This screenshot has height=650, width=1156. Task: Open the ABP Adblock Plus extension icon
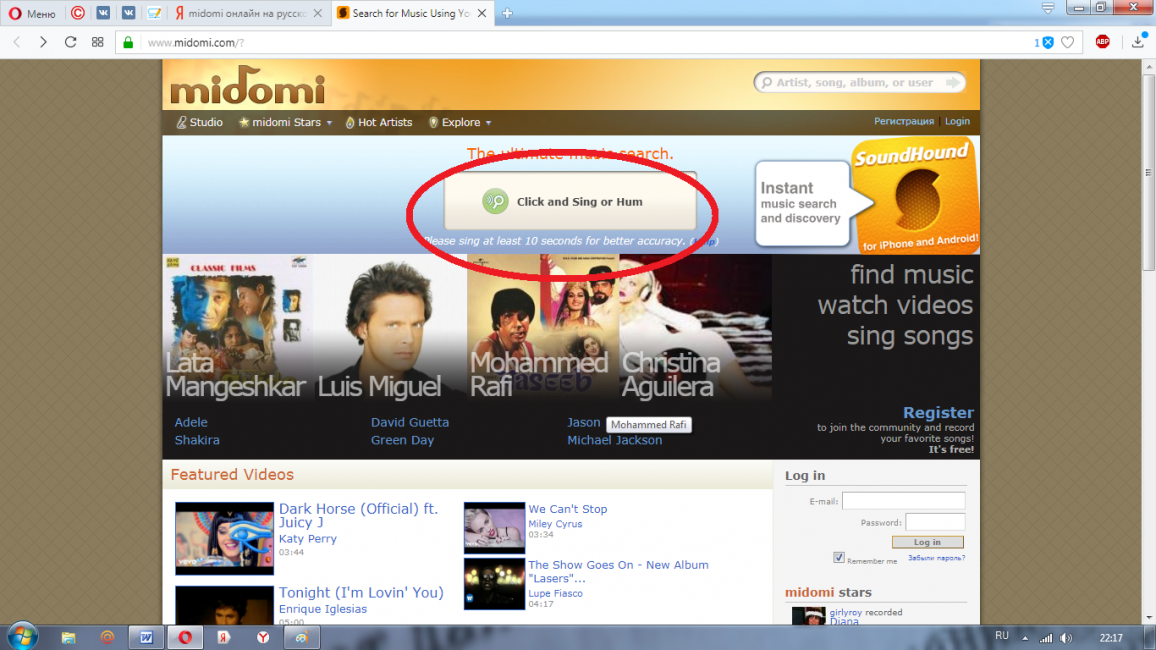1102,42
